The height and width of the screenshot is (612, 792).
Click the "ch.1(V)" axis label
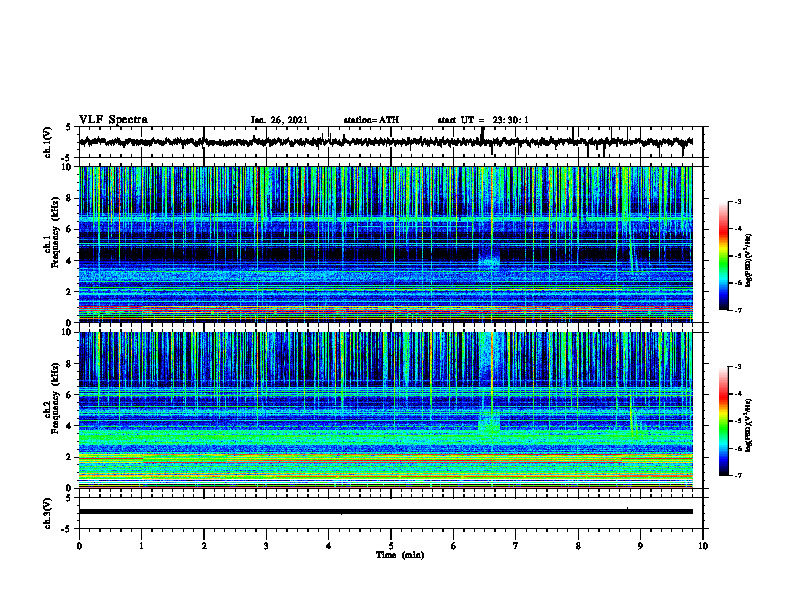click(48, 142)
